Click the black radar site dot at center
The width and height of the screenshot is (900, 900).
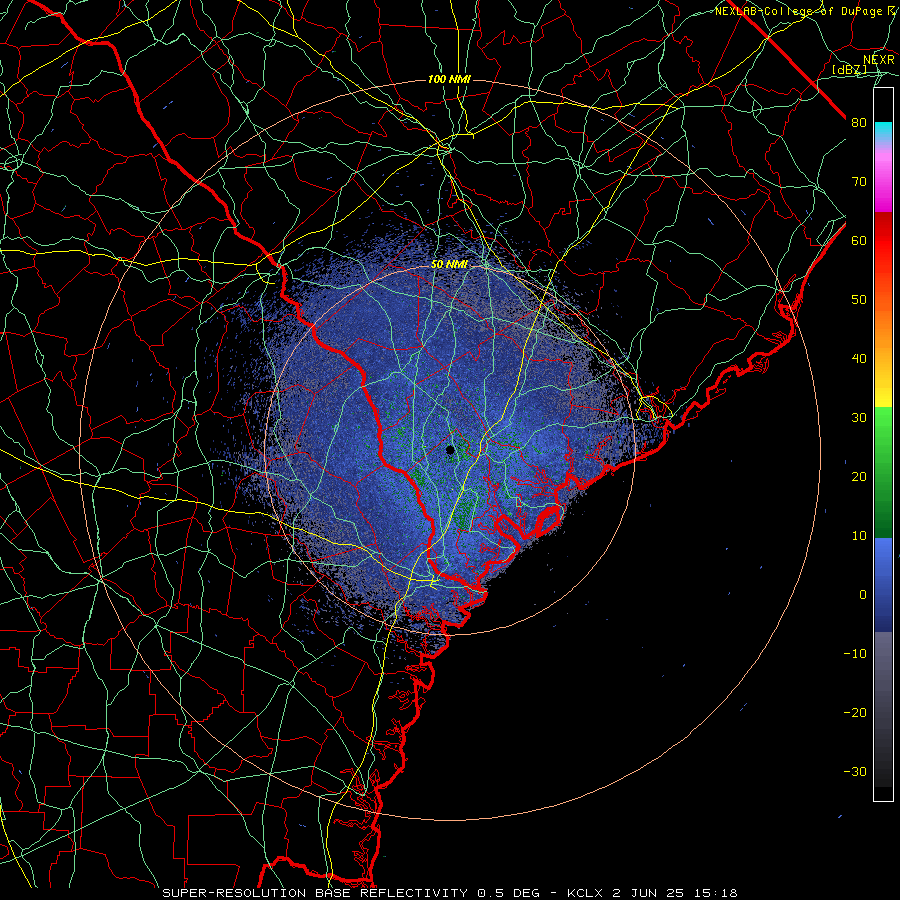click(450, 450)
